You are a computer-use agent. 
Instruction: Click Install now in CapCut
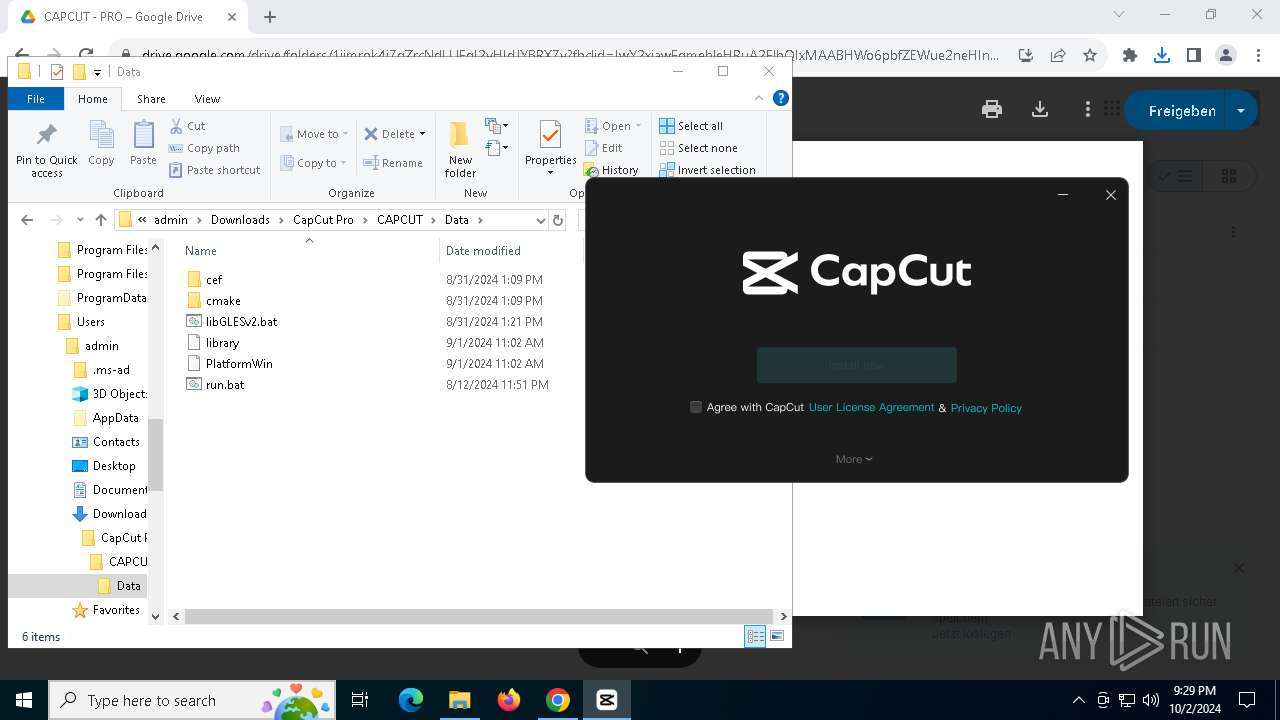pos(857,365)
